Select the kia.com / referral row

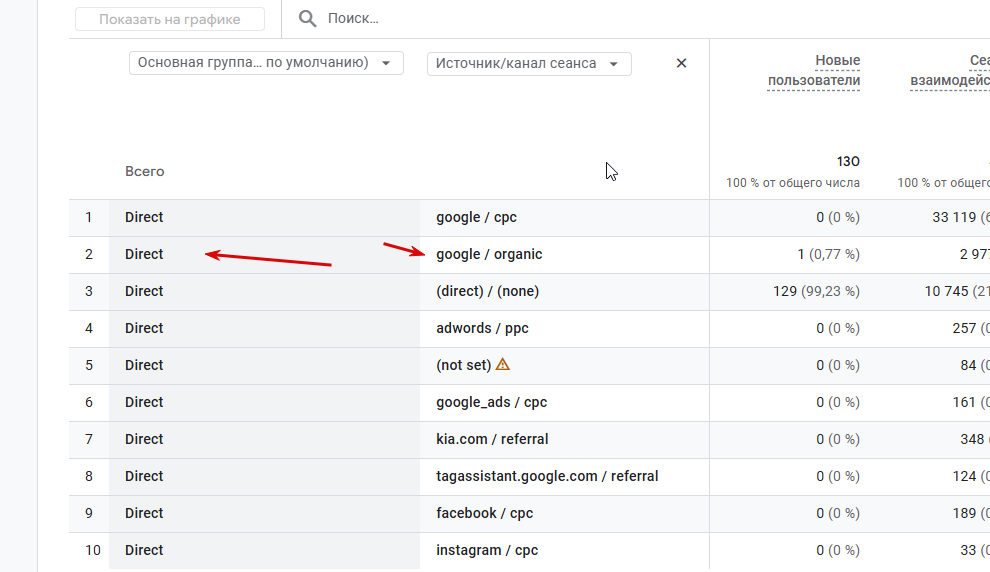click(x=492, y=439)
